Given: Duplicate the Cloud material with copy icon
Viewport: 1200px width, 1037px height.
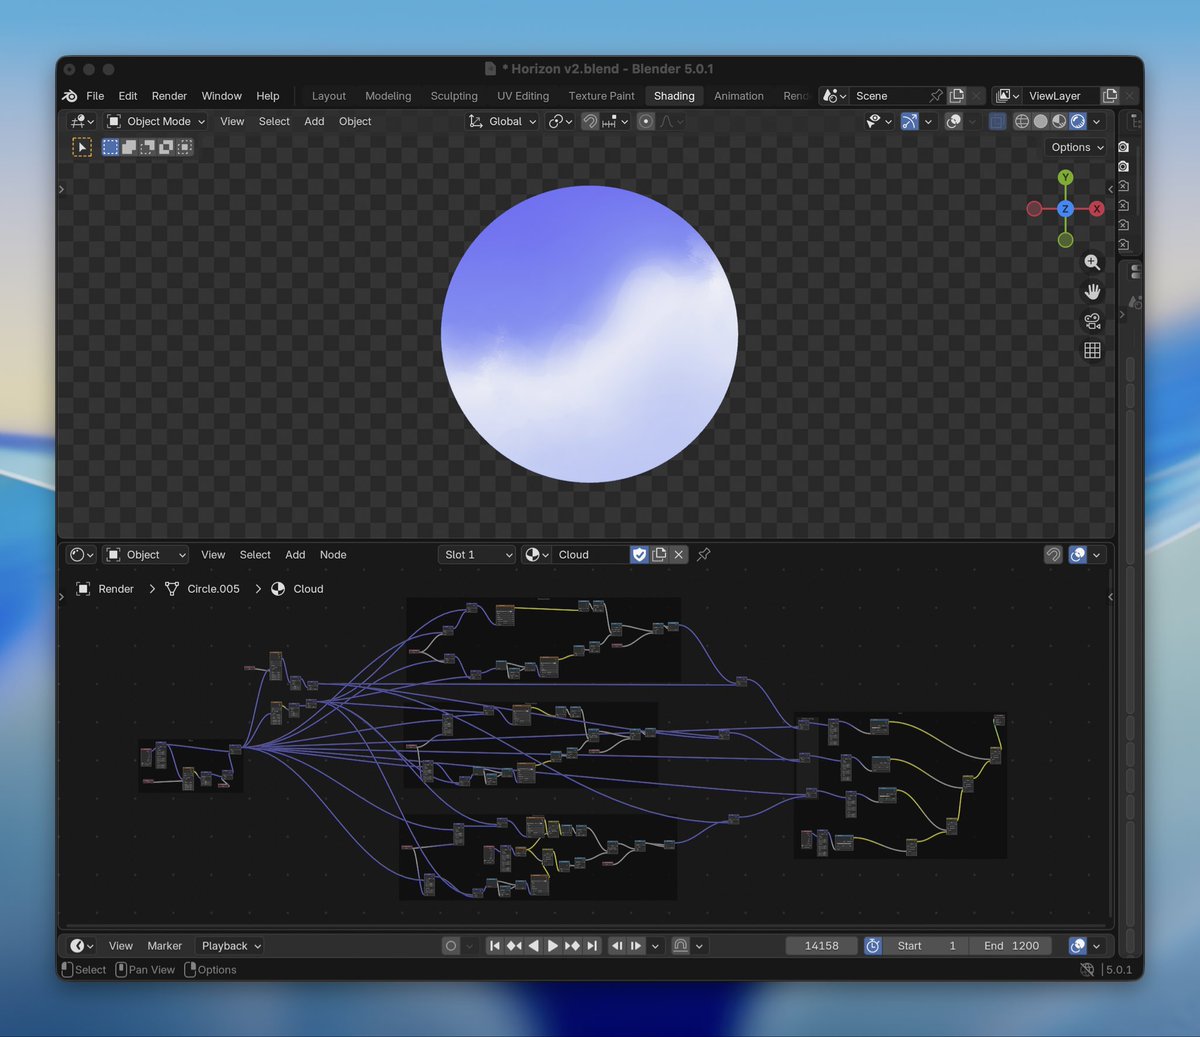Looking at the screenshot, I should point(659,555).
